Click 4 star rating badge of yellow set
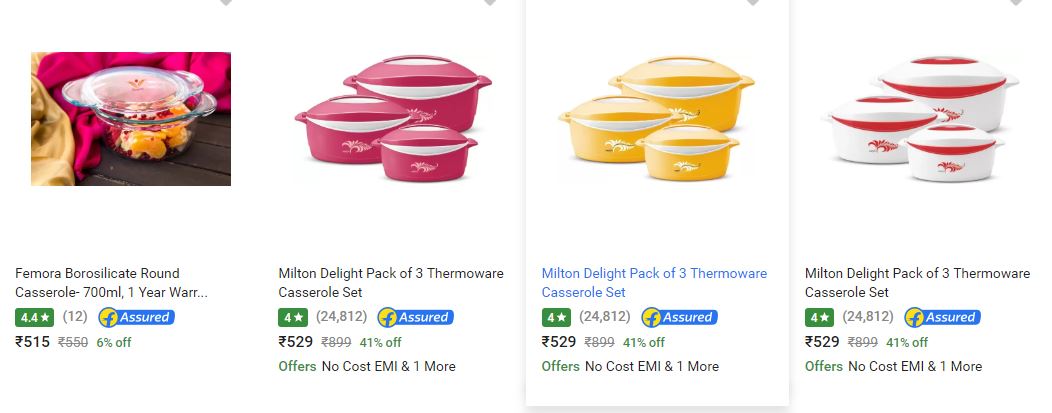1052x413 pixels. pyautogui.click(x=556, y=317)
